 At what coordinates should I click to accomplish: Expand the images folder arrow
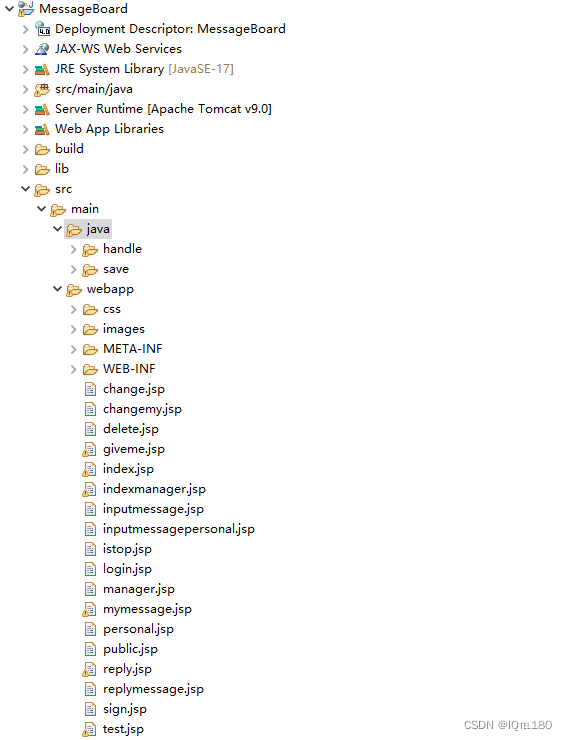(74, 329)
